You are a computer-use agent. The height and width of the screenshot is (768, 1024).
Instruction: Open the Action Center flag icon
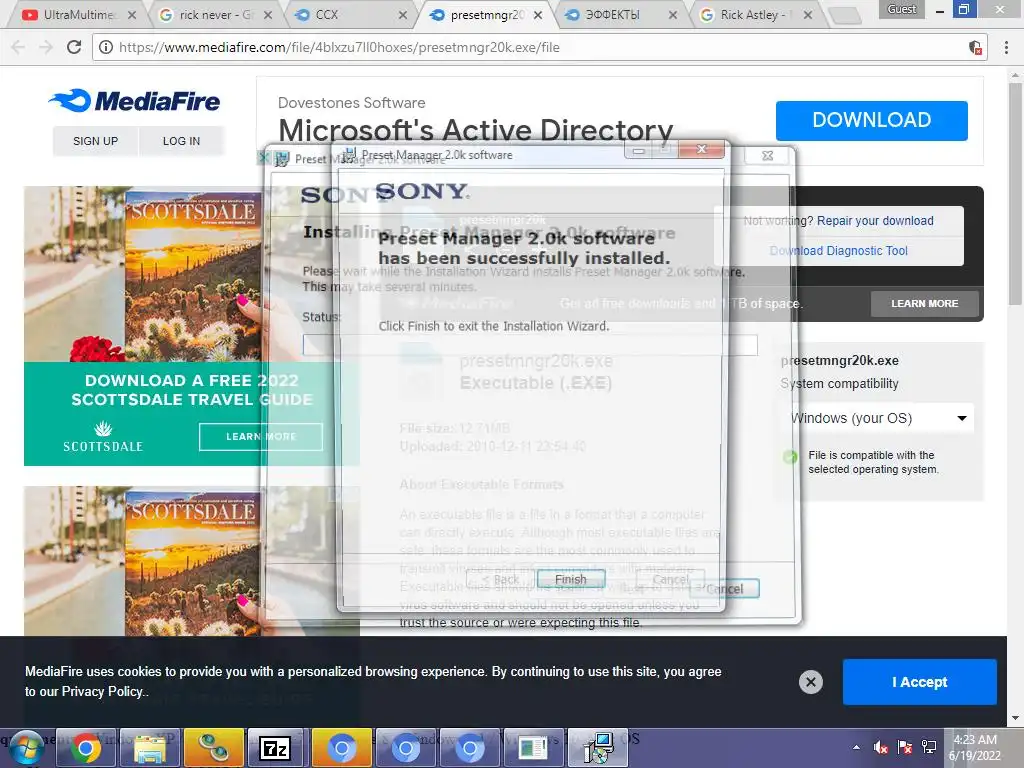(x=904, y=747)
